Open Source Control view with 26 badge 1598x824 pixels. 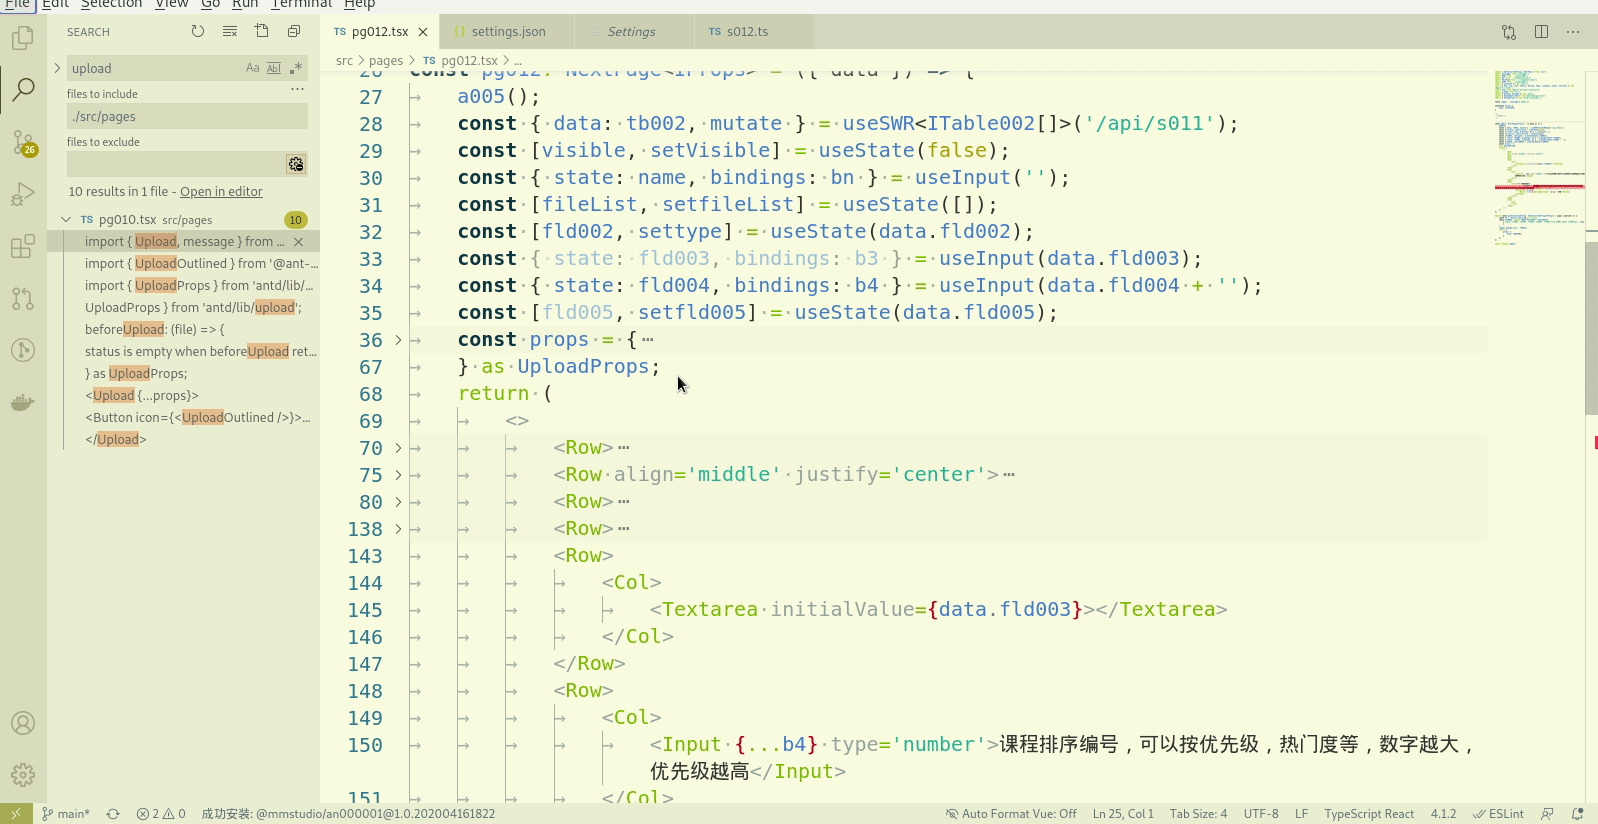tap(23, 142)
